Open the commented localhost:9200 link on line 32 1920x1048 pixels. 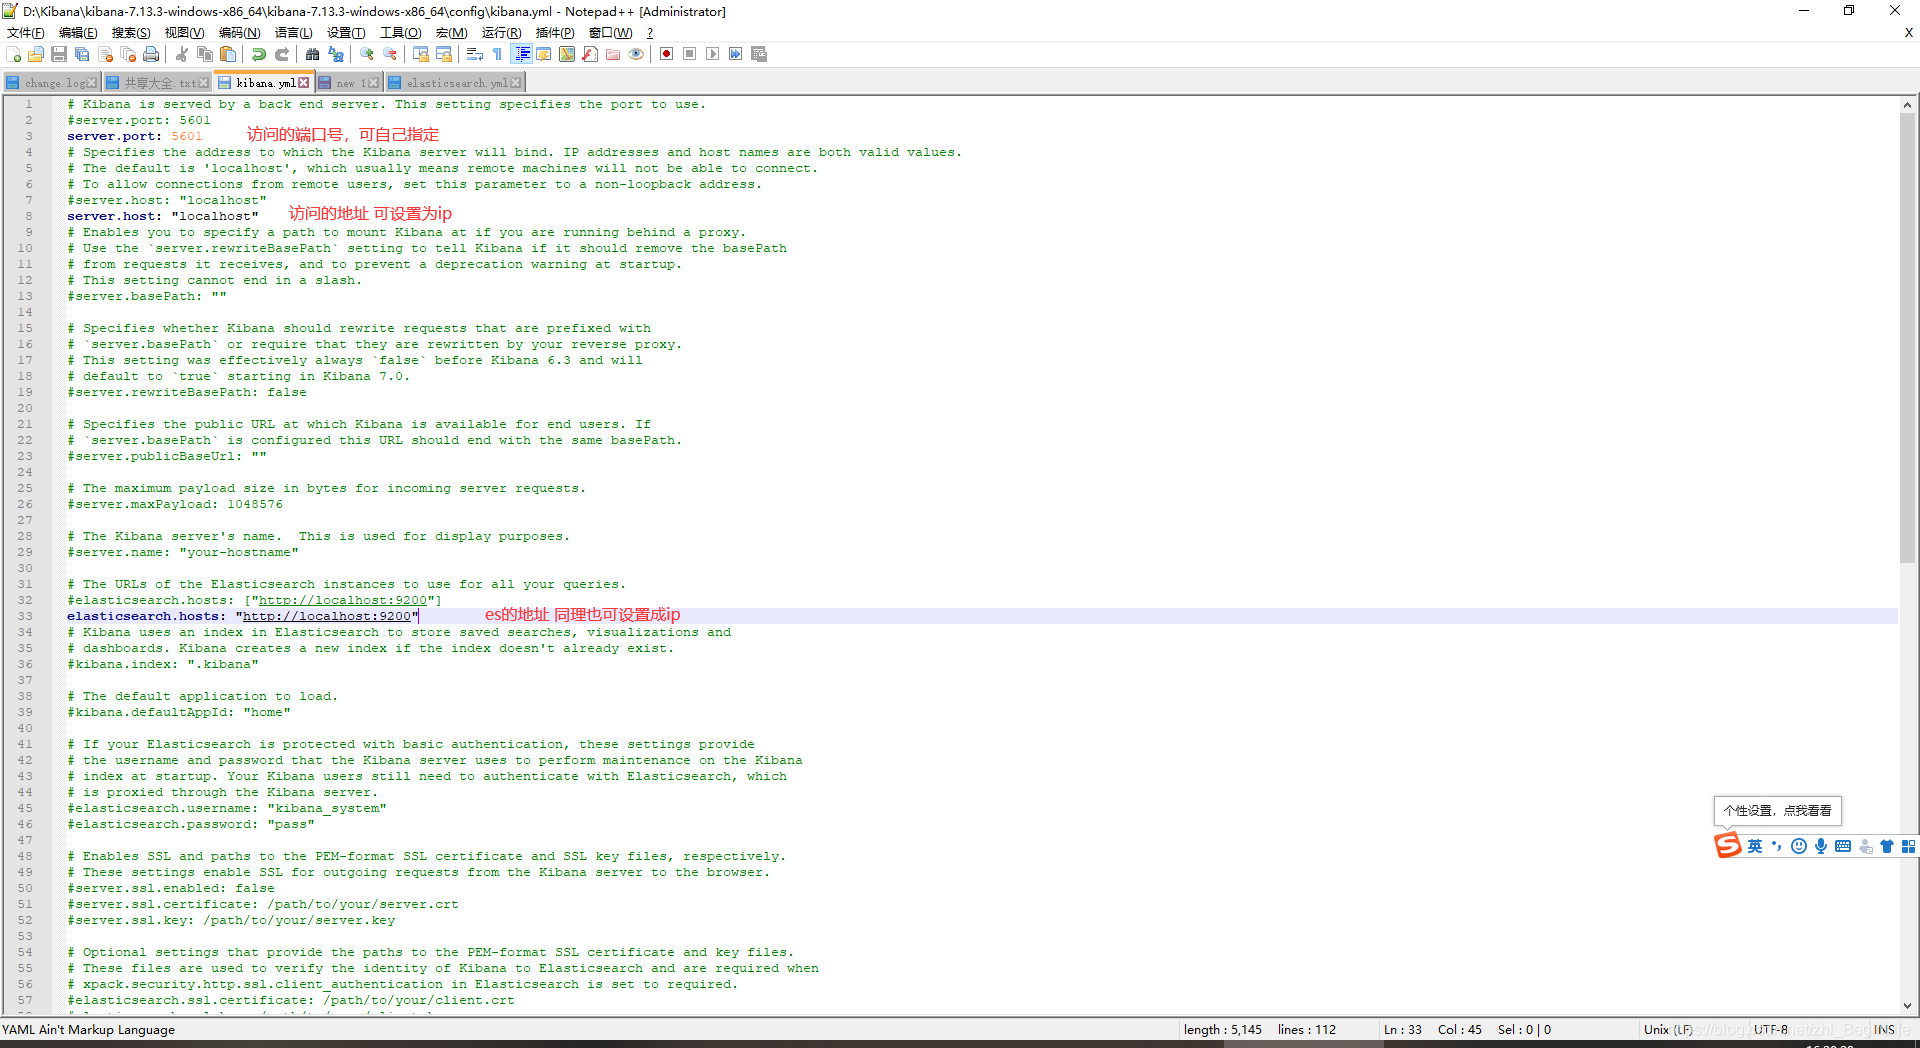click(343, 600)
